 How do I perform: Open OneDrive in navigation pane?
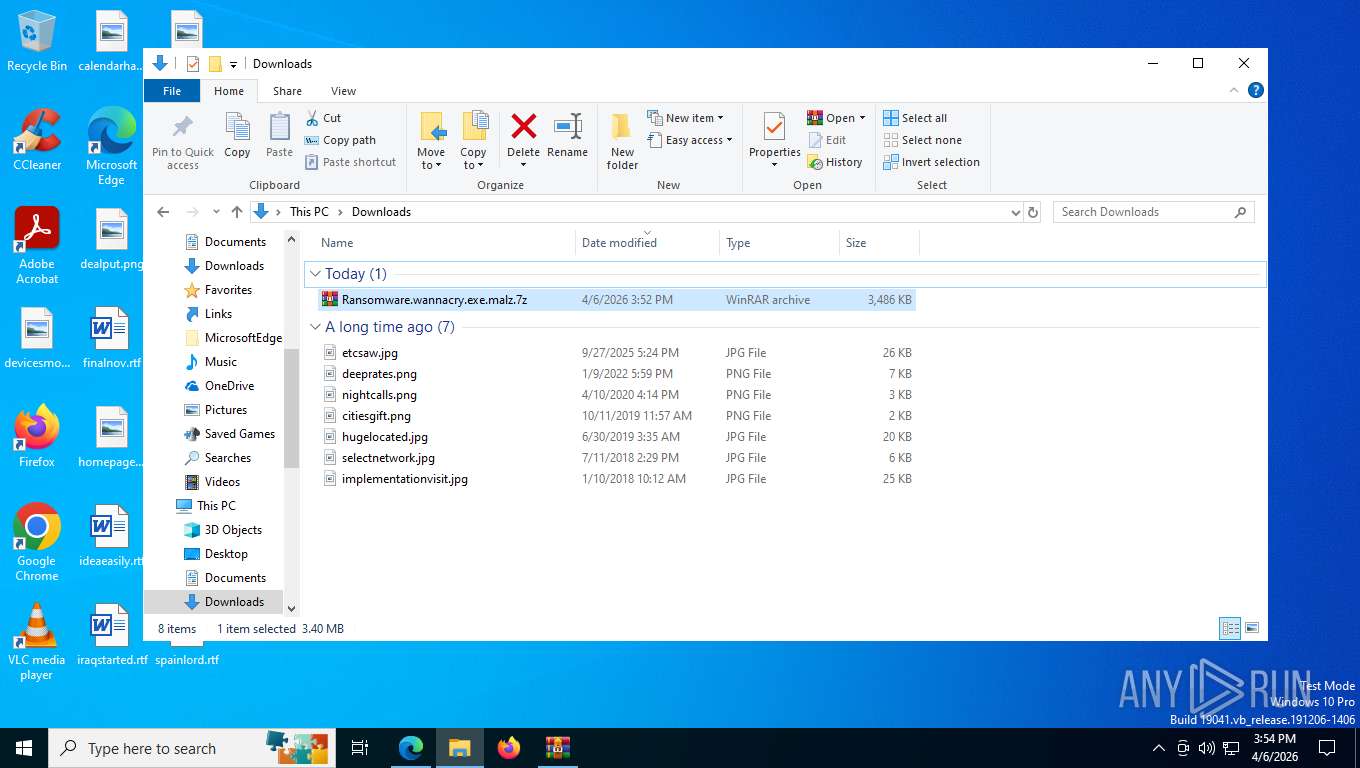coord(228,386)
